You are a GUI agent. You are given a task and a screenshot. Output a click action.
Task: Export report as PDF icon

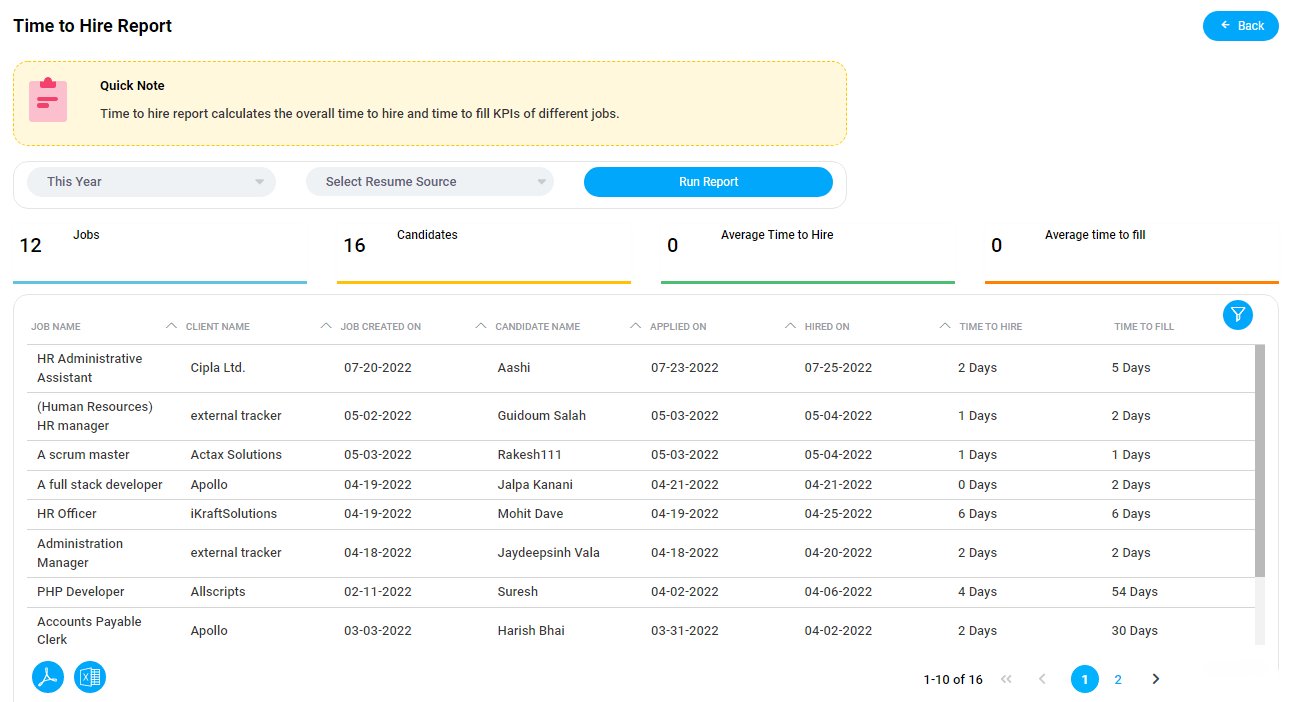(x=48, y=677)
